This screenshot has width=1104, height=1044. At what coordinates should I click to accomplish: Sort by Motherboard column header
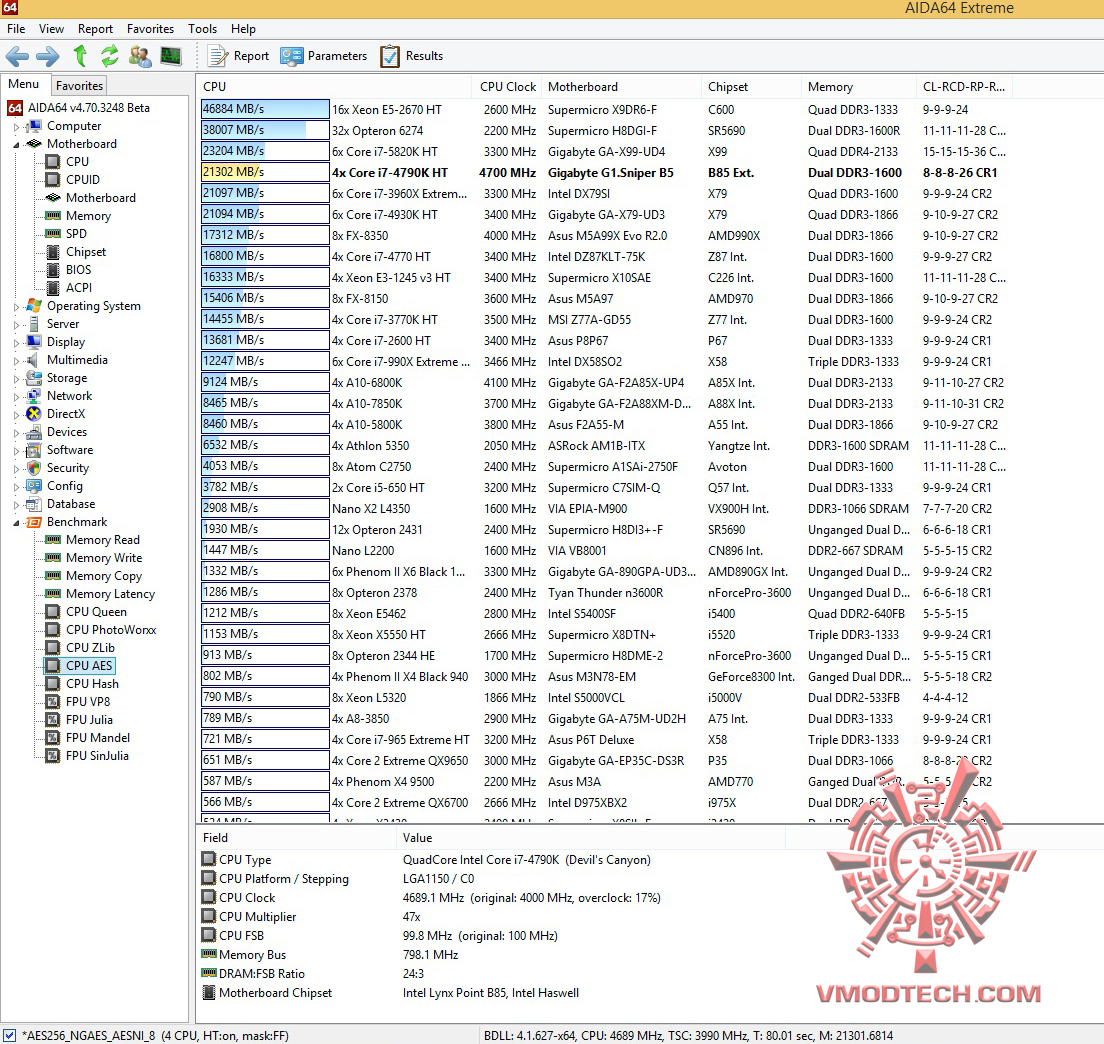pos(621,87)
